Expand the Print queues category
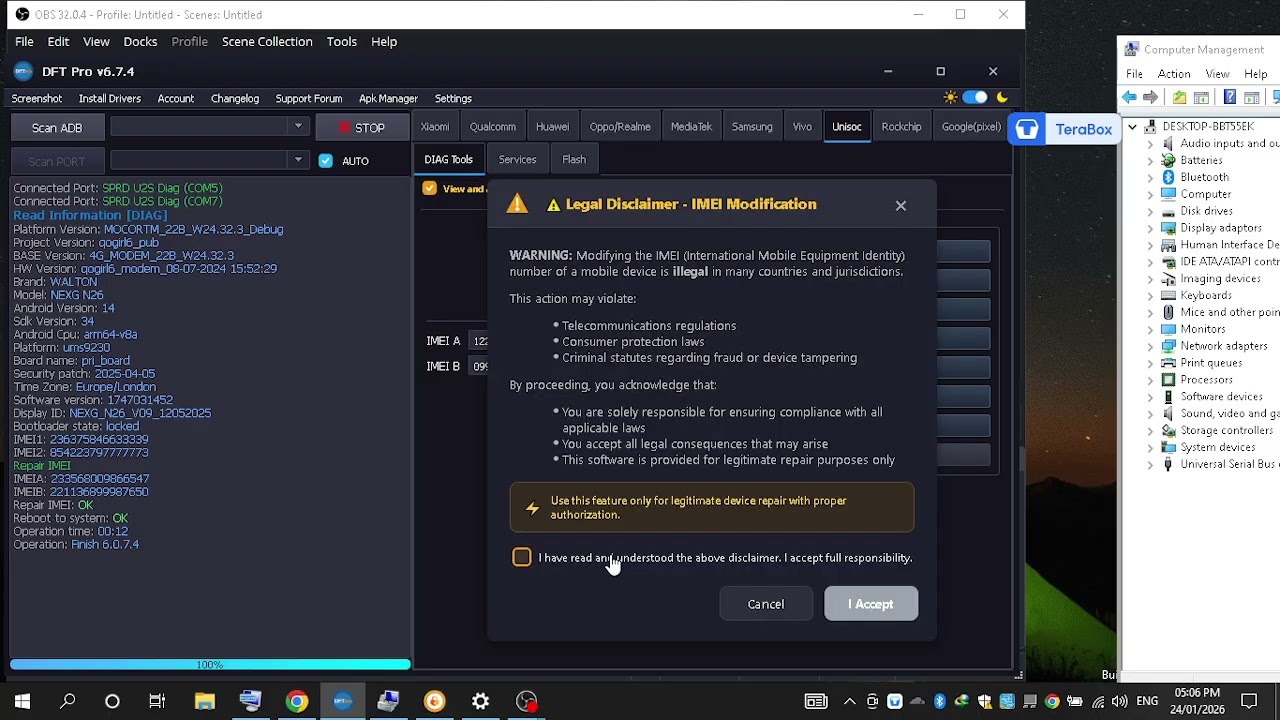 [1150, 364]
